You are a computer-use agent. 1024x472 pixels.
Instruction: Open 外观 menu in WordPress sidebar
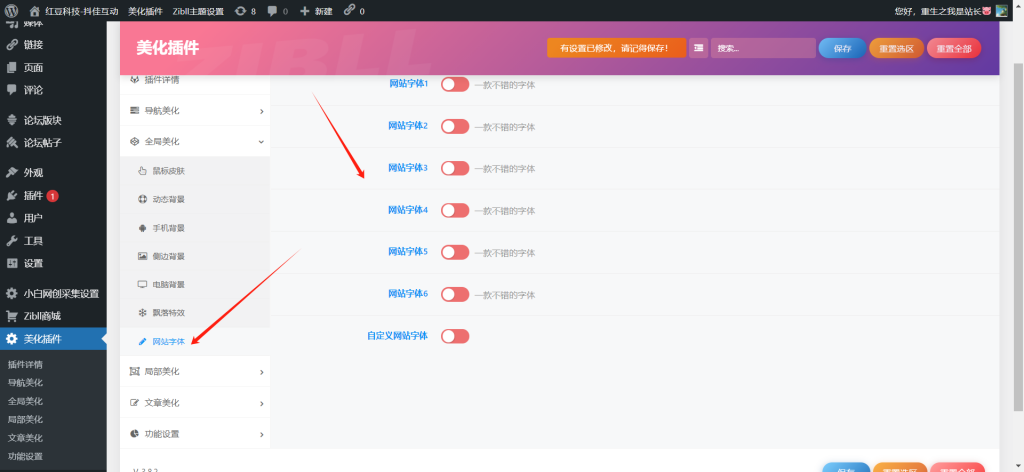33,172
